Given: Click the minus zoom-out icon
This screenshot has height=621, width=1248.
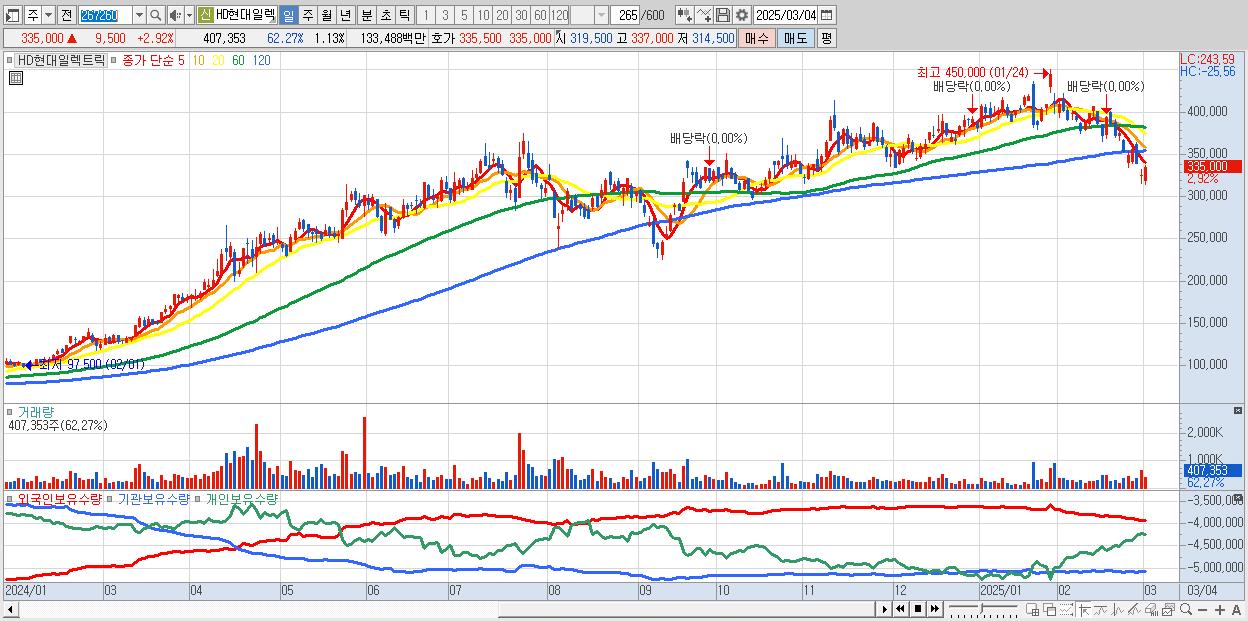Looking at the screenshot, I should [1202, 610].
